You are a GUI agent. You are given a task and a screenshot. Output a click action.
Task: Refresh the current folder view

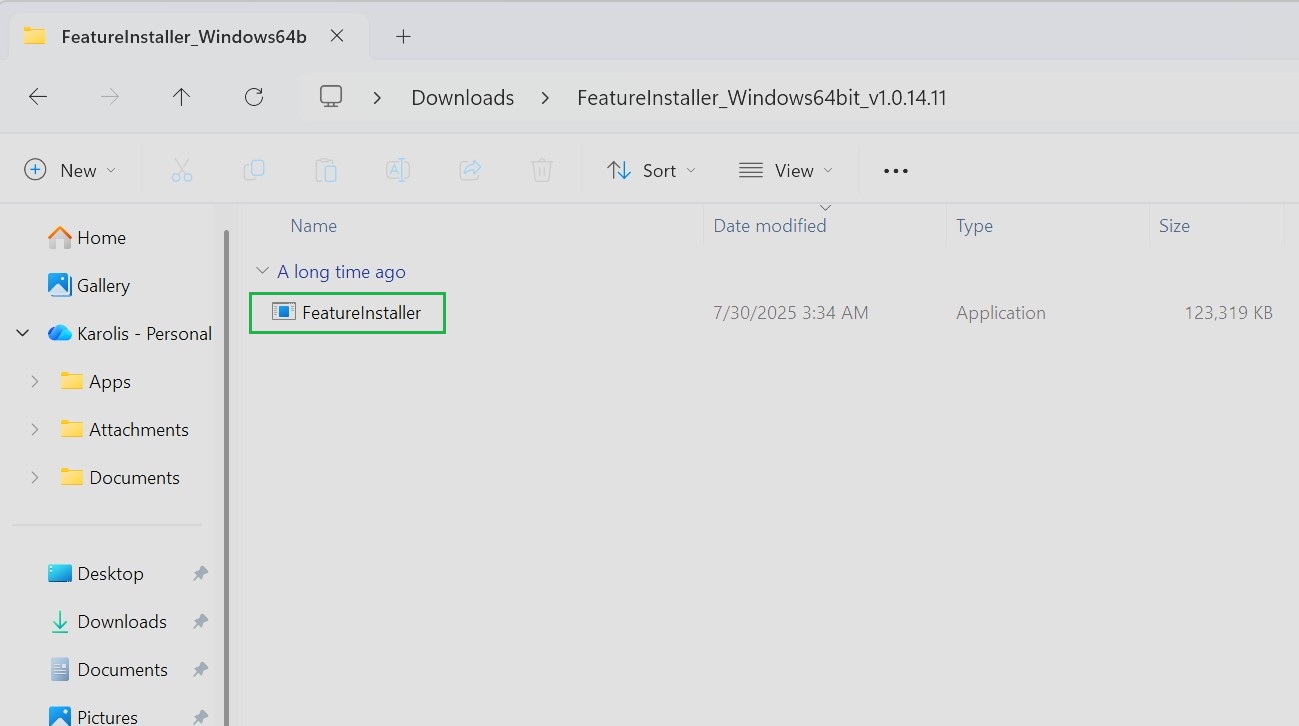pyautogui.click(x=254, y=97)
